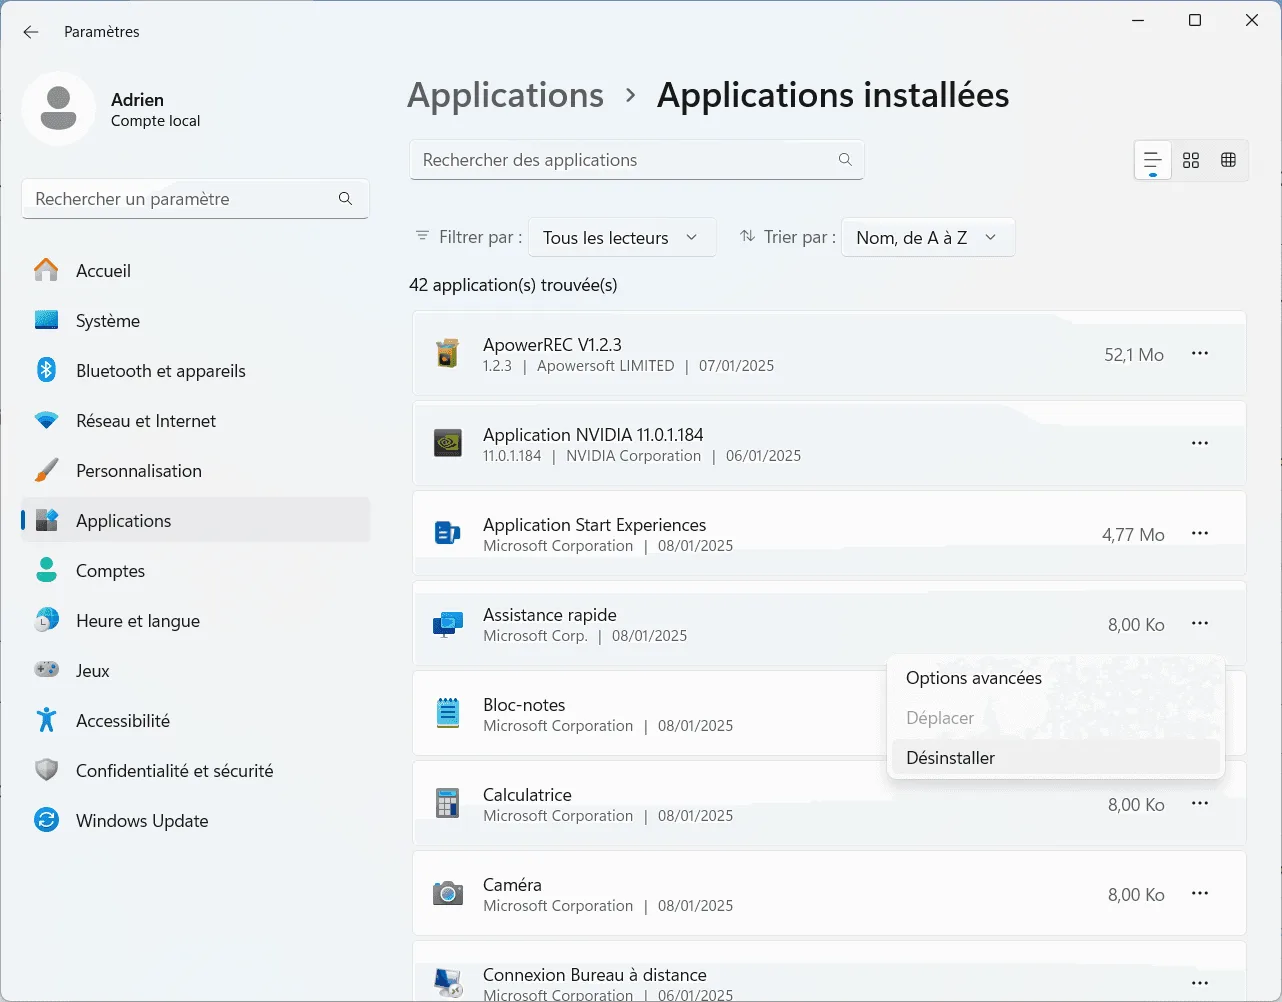Viewport: 1282px width, 1002px height.
Task: Click the Adrien profile avatar
Action: [x=58, y=108]
